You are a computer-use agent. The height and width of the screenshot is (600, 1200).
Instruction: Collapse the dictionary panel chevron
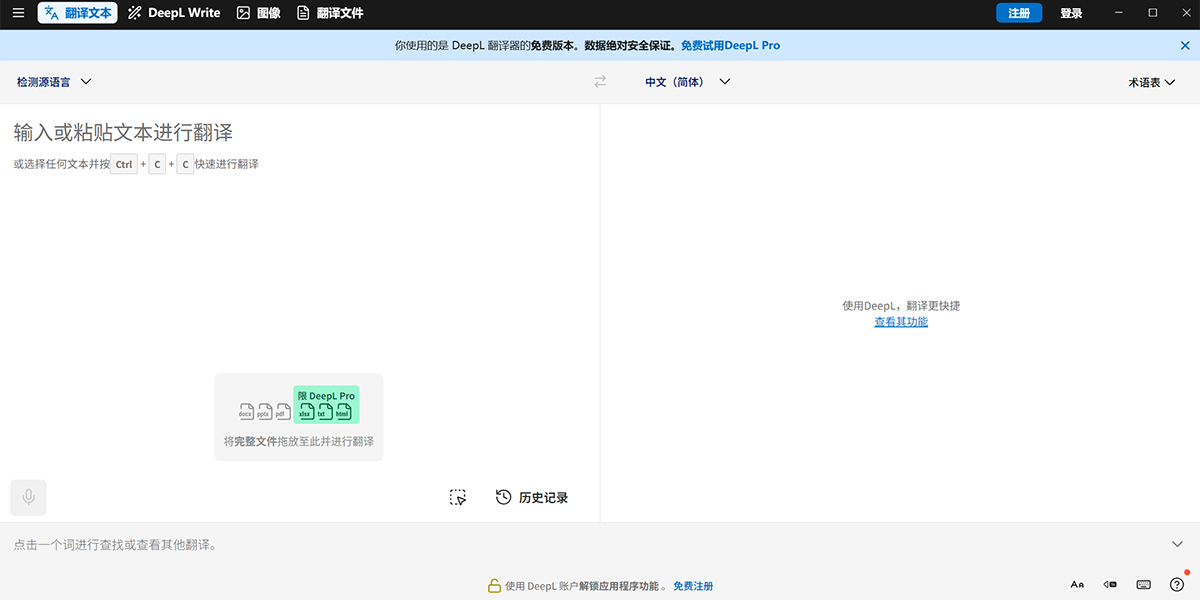coord(1177,543)
